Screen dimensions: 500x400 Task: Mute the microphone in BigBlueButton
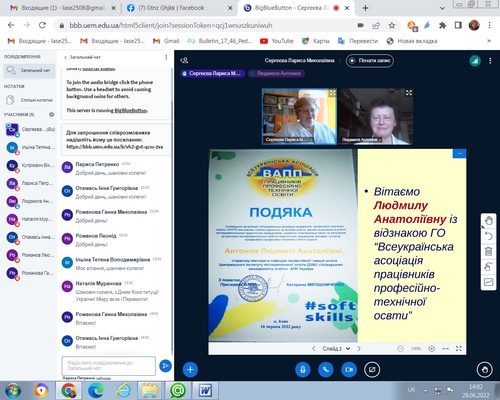click(303, 369)
